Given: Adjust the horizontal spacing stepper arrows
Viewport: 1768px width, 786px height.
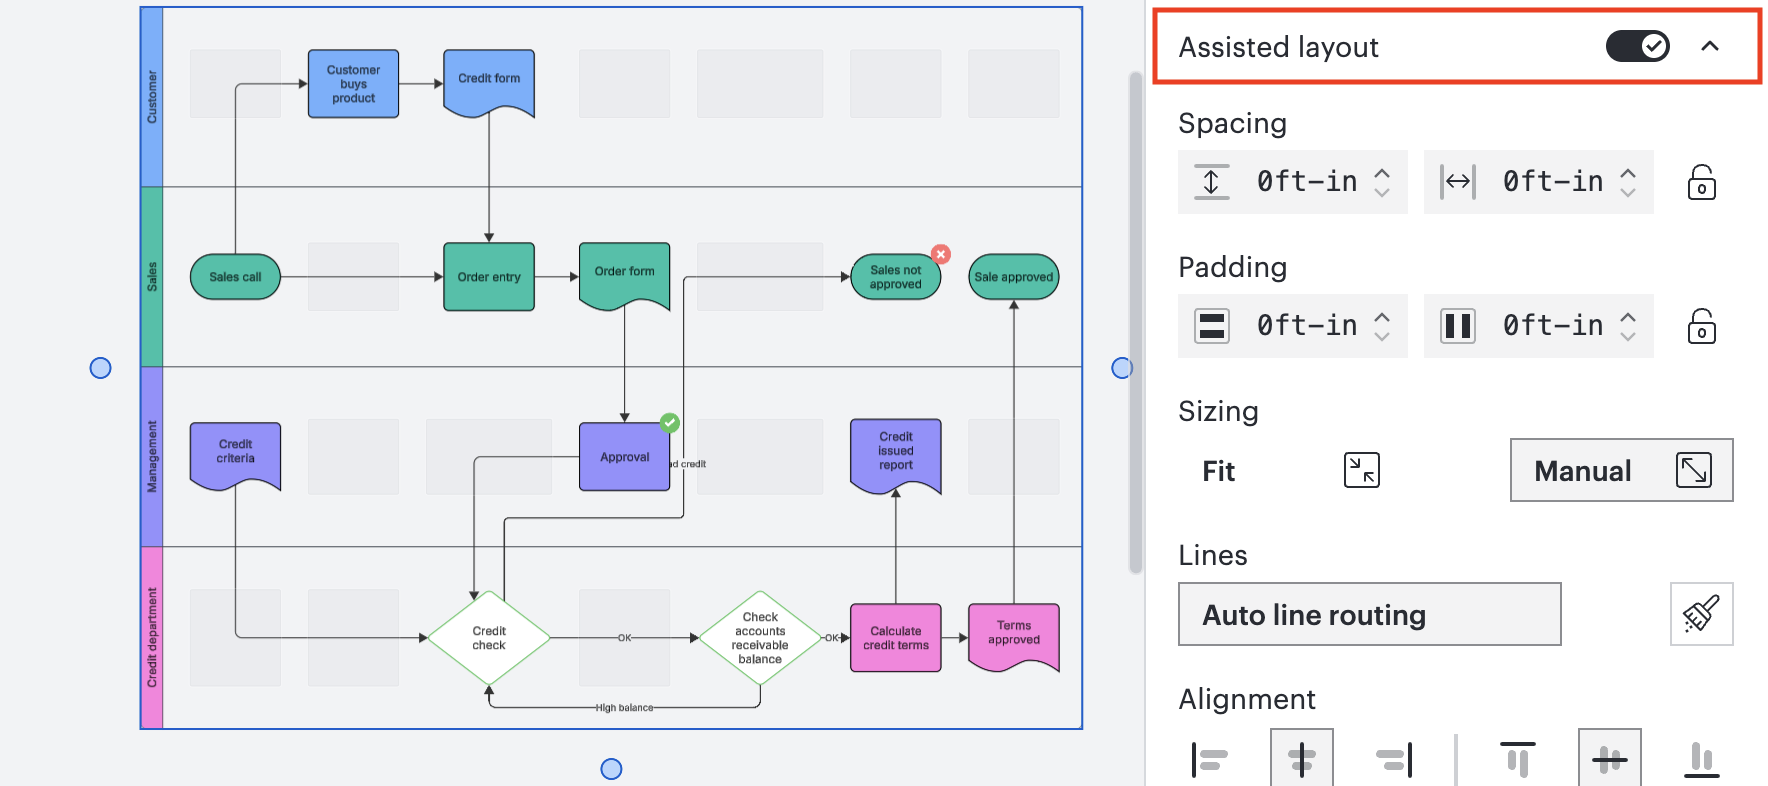Looking at the screenshot, I should point(1628,182).
